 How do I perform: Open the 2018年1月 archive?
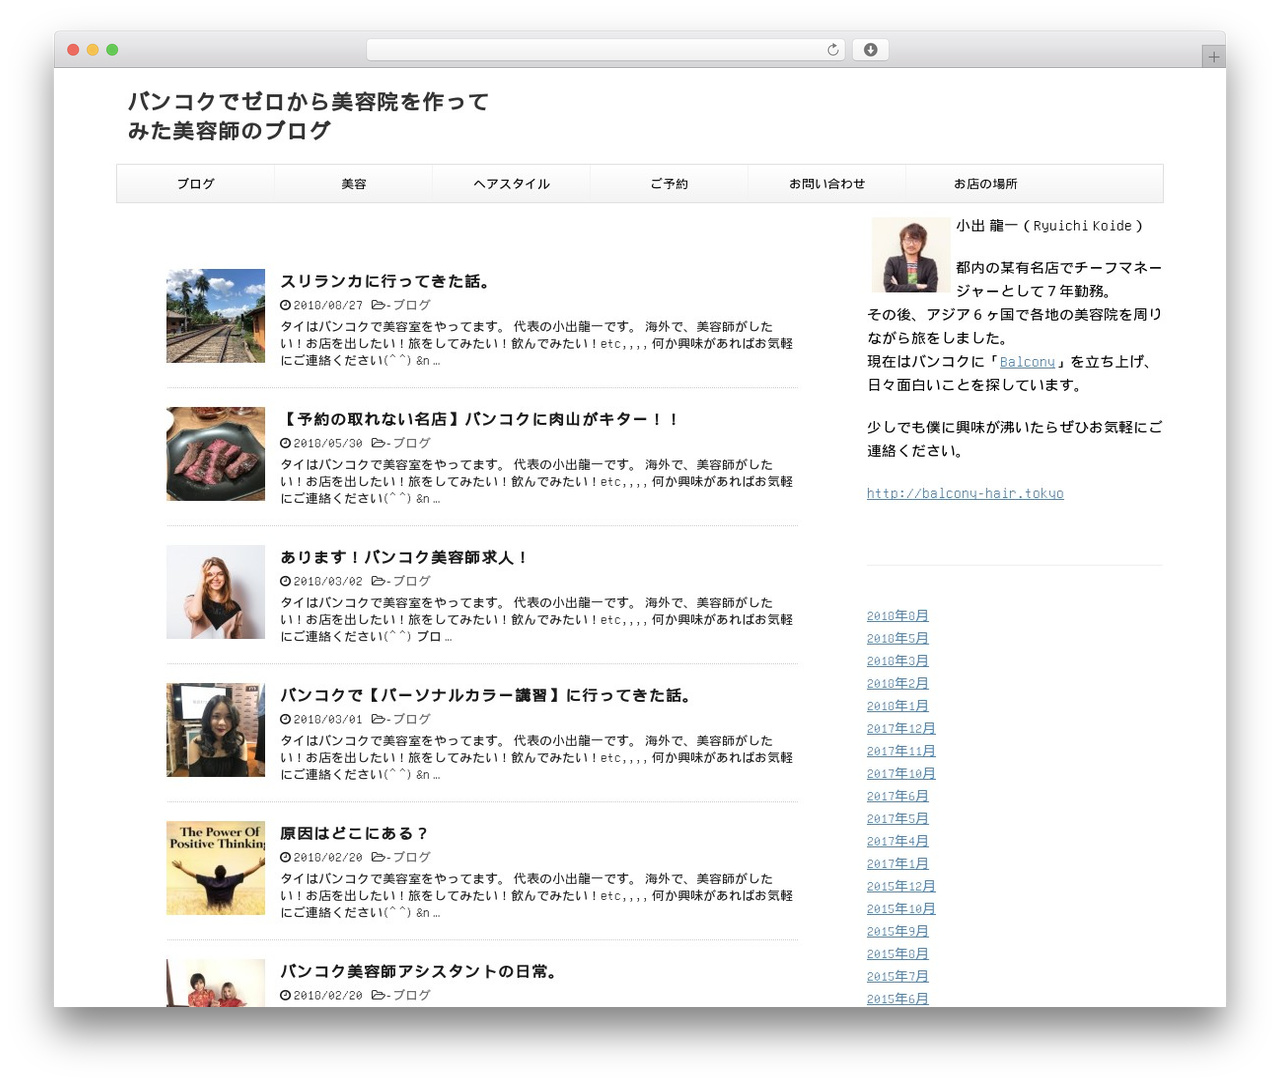(898, 706)
